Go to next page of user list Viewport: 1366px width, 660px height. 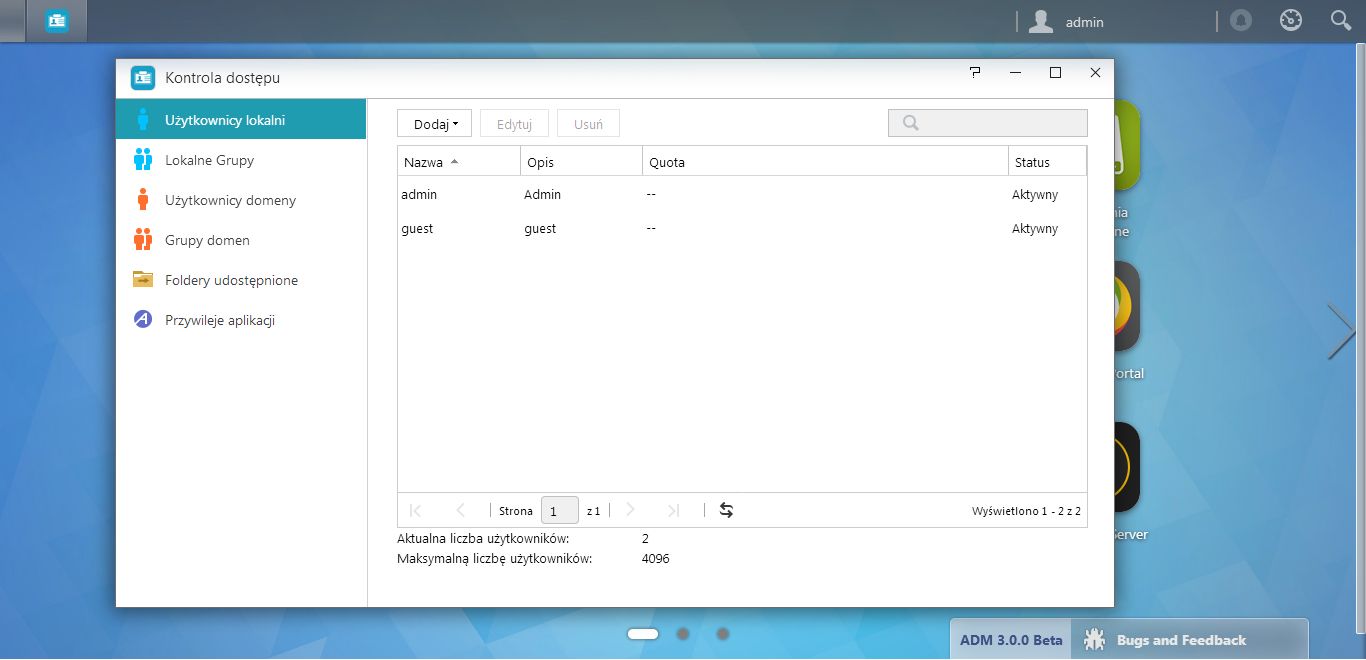[x=630, y=510]
